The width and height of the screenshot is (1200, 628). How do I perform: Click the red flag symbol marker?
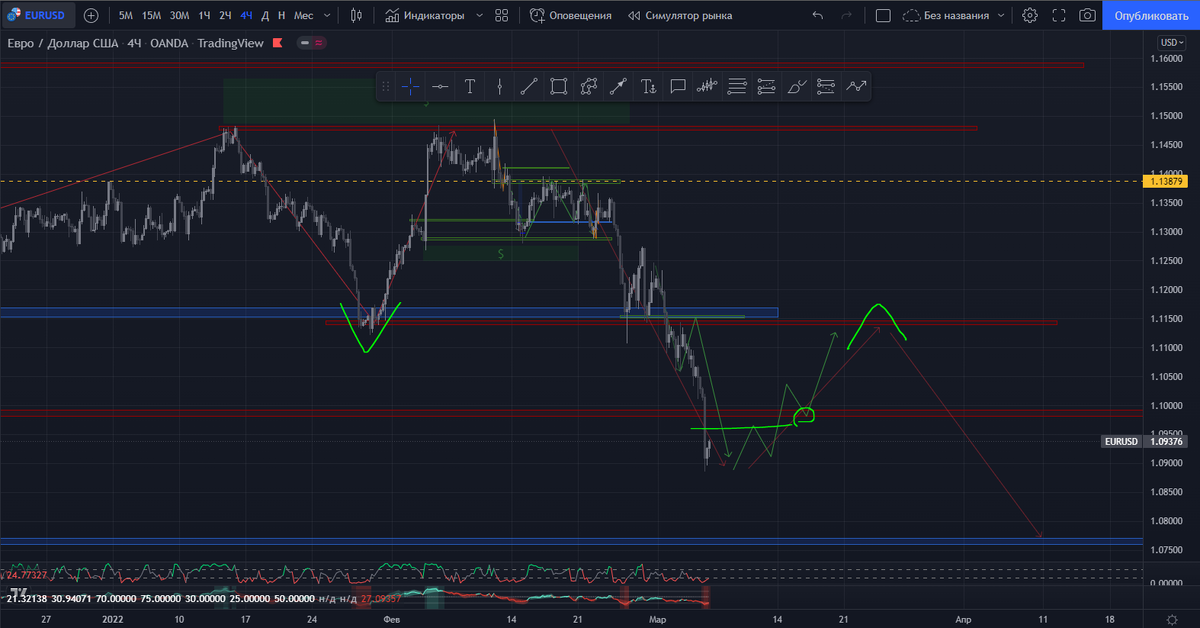point(277,43)
